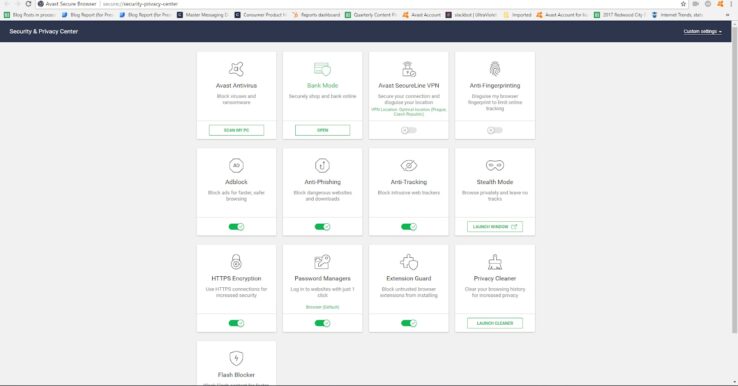
Task: Open the Avast Account bookmark
Action: click(422, 15)
